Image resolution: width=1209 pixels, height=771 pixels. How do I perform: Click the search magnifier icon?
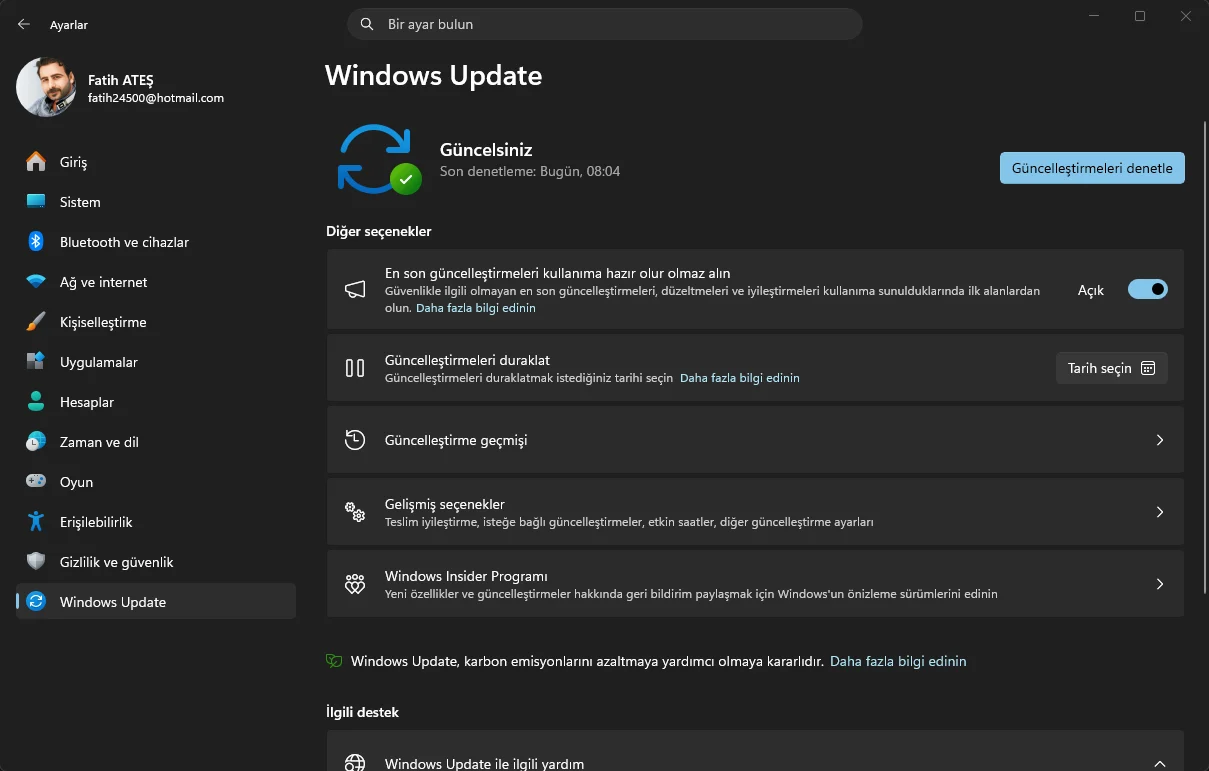tap(367, 24)
